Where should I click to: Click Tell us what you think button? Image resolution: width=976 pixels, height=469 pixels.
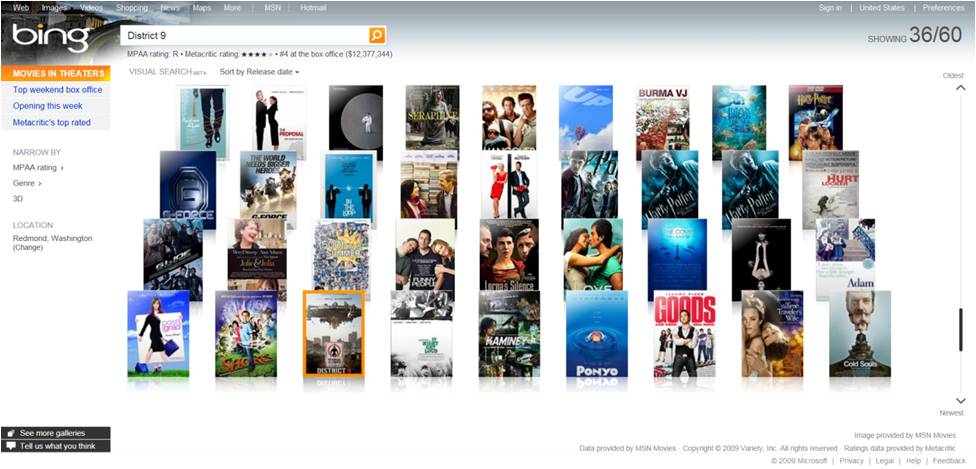55,446
